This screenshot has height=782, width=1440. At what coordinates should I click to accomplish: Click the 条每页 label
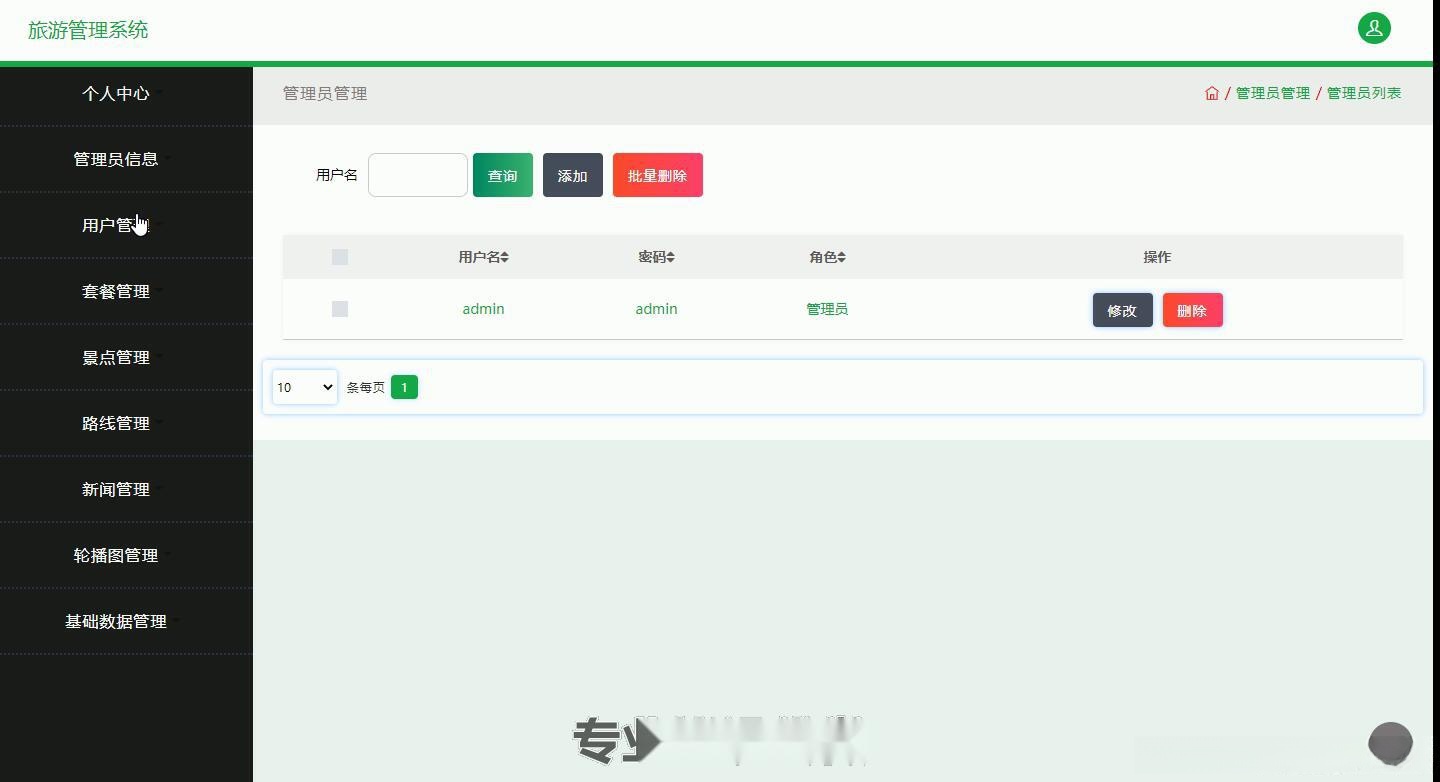(366, 387)
